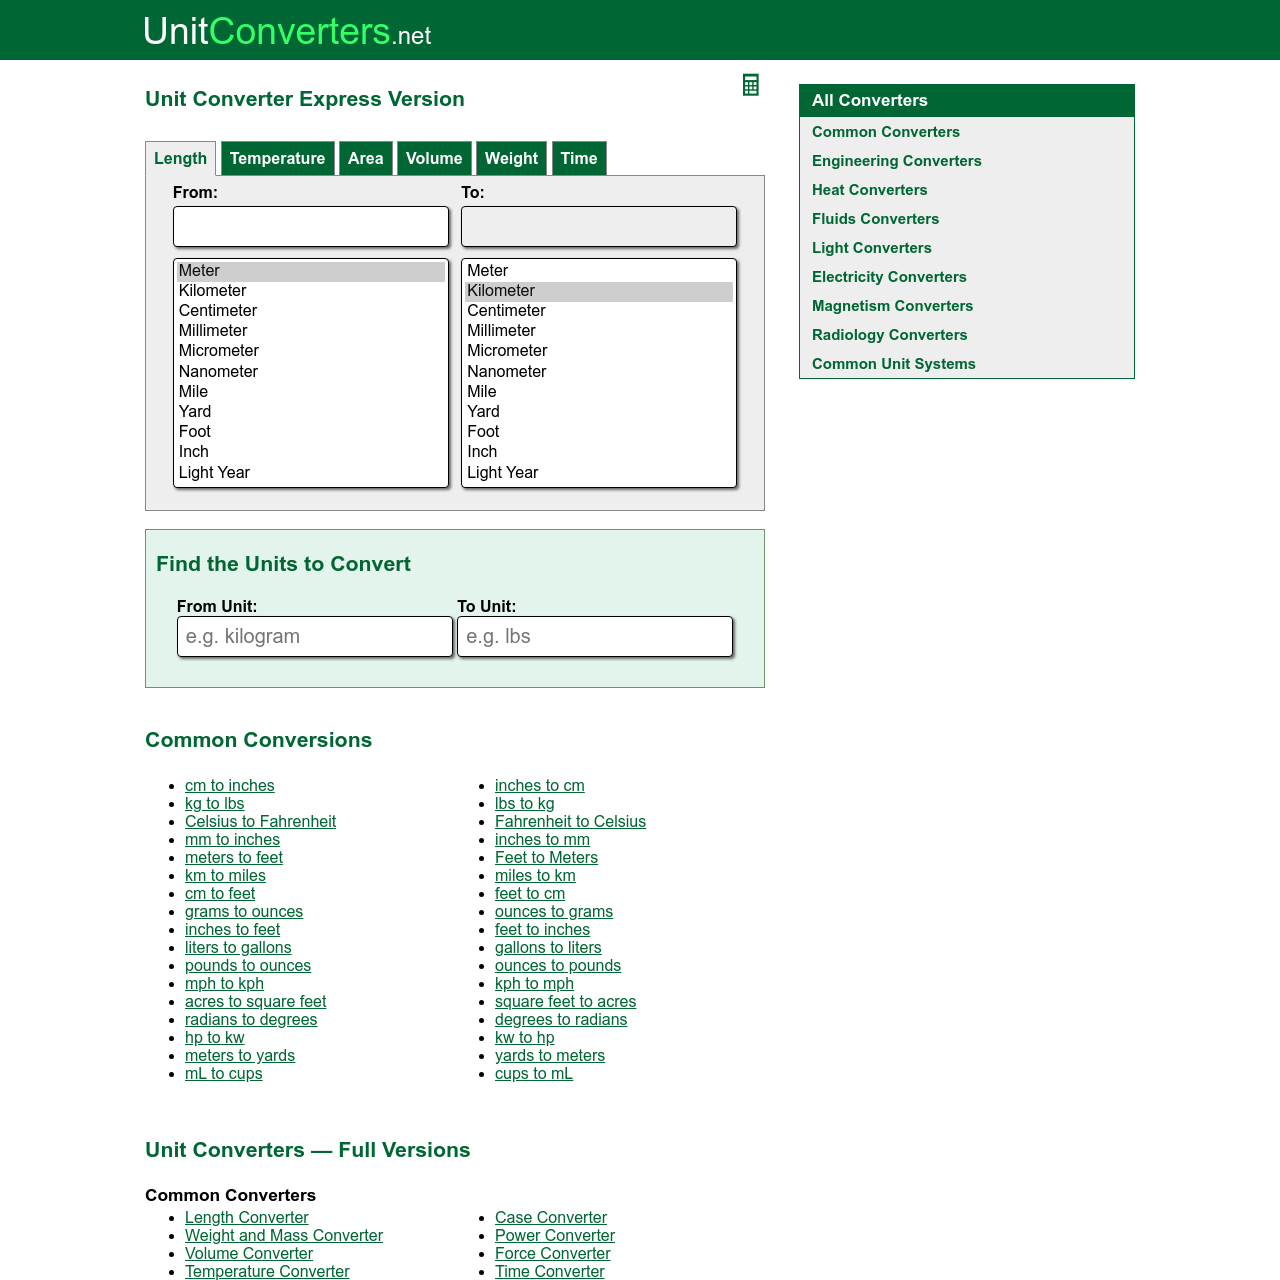Open Radiology Converters in the sidebar
The height and width of the screenshot is (1280, 1280).
click(889, 335)
